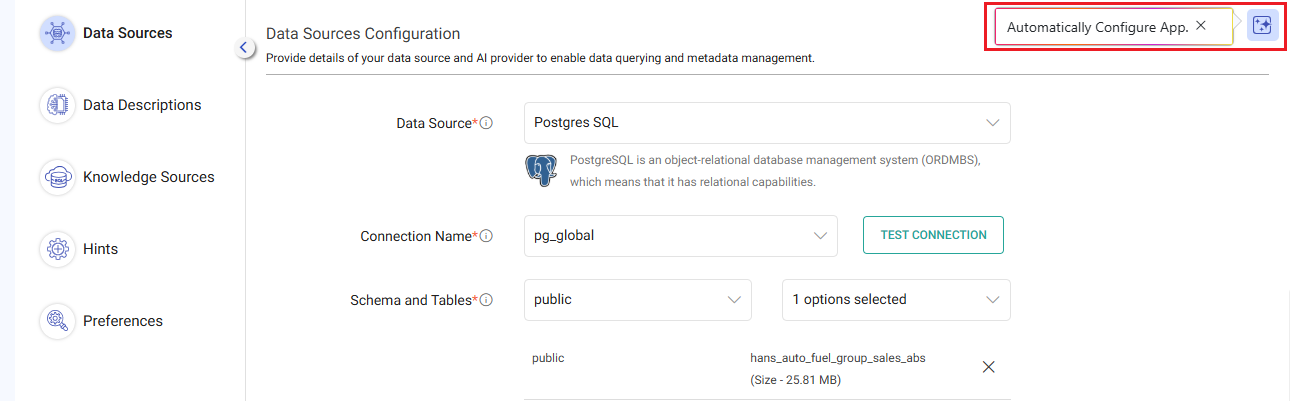The image size is (1290, 401).
Task: Click the public schema row label
Action: tap(548, 358)
